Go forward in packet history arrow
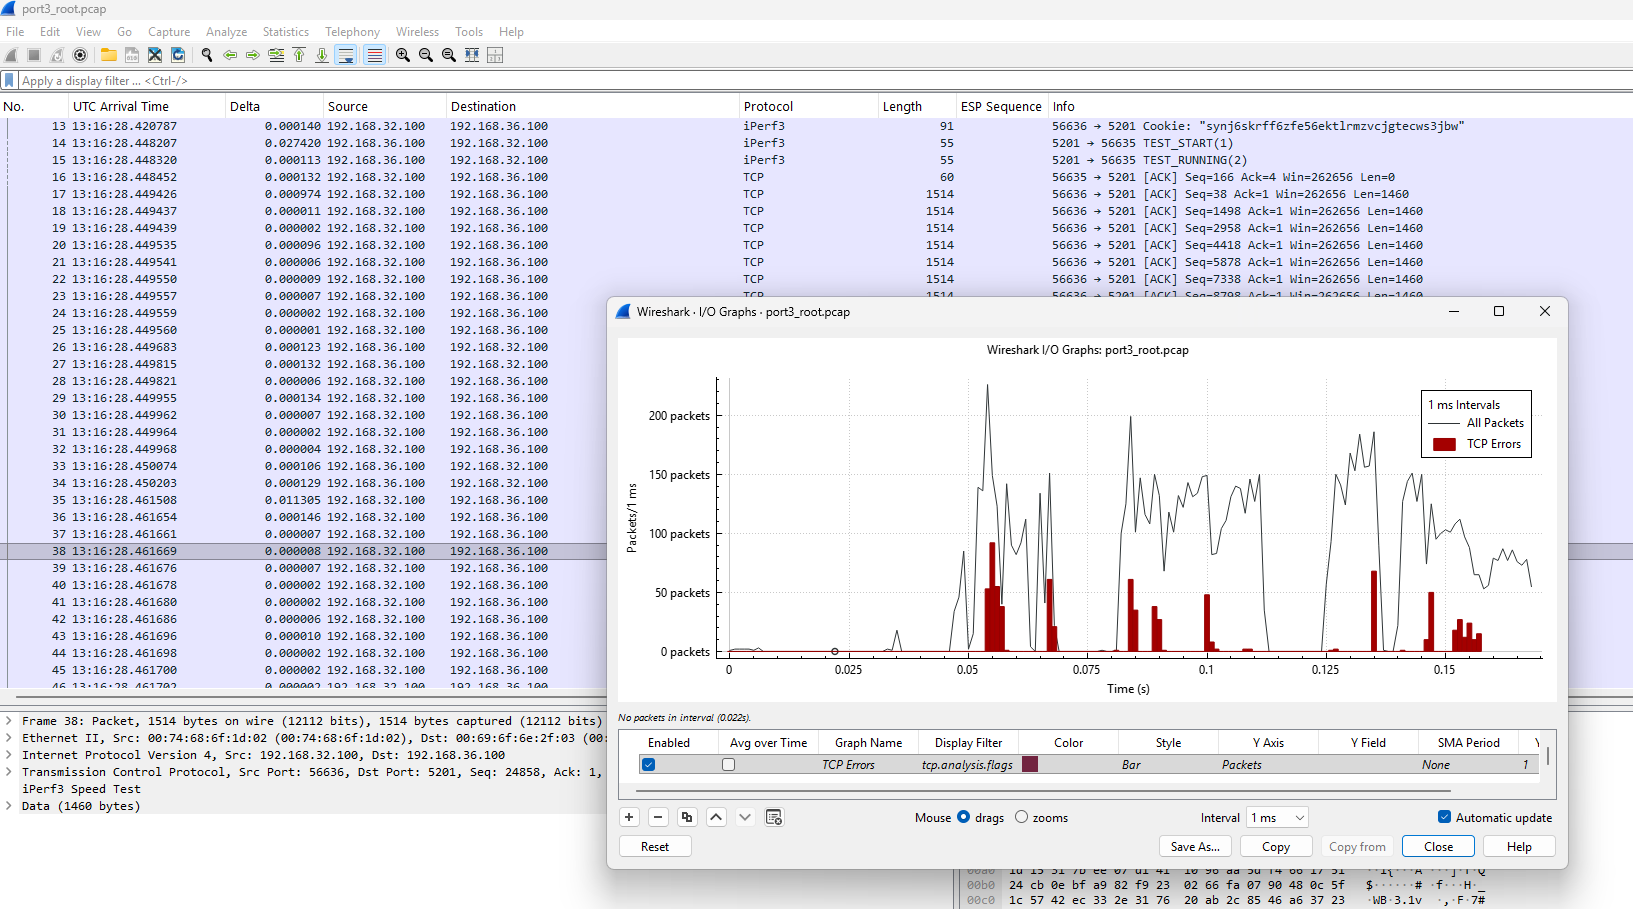Screen dimensions: 1633x909 (x=253, y=55)
